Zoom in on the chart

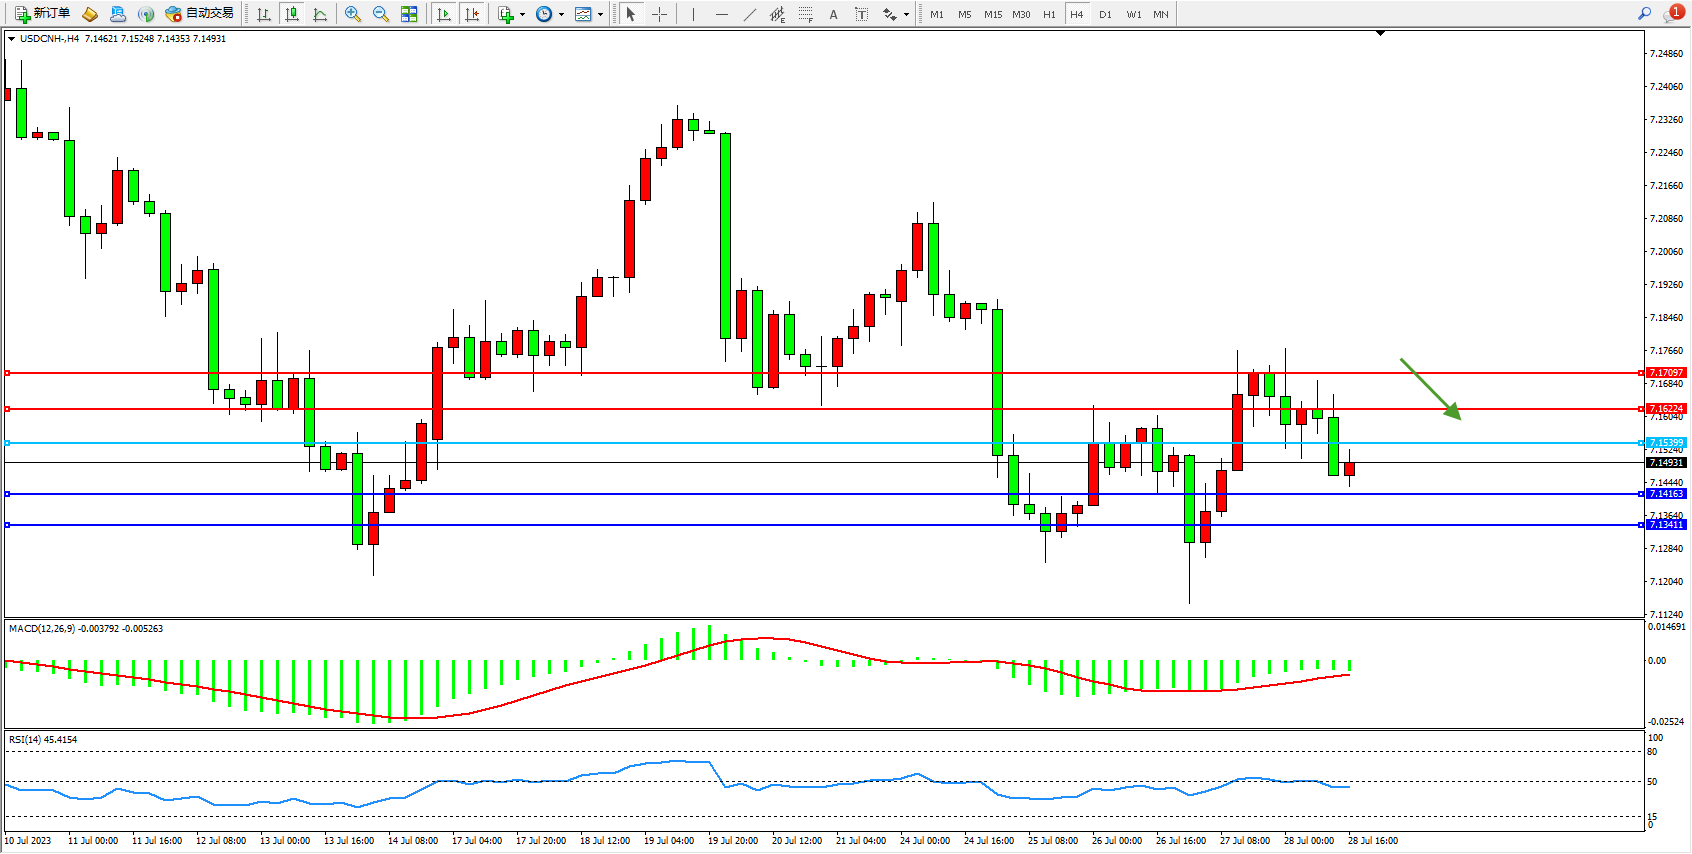353,14
